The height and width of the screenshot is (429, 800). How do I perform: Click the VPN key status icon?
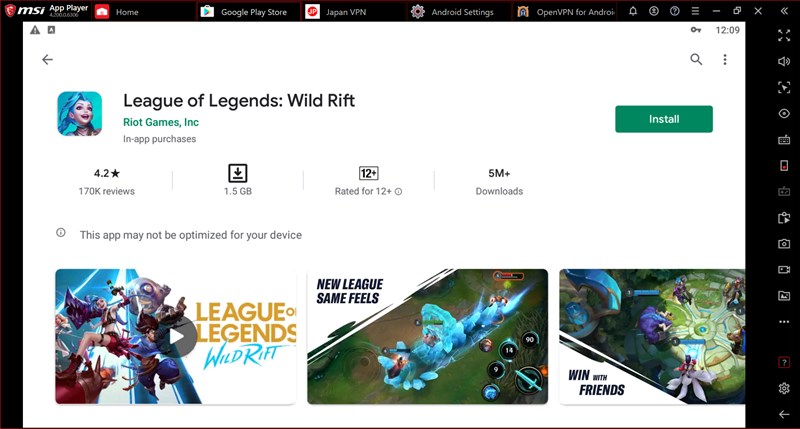coord(695,30)
